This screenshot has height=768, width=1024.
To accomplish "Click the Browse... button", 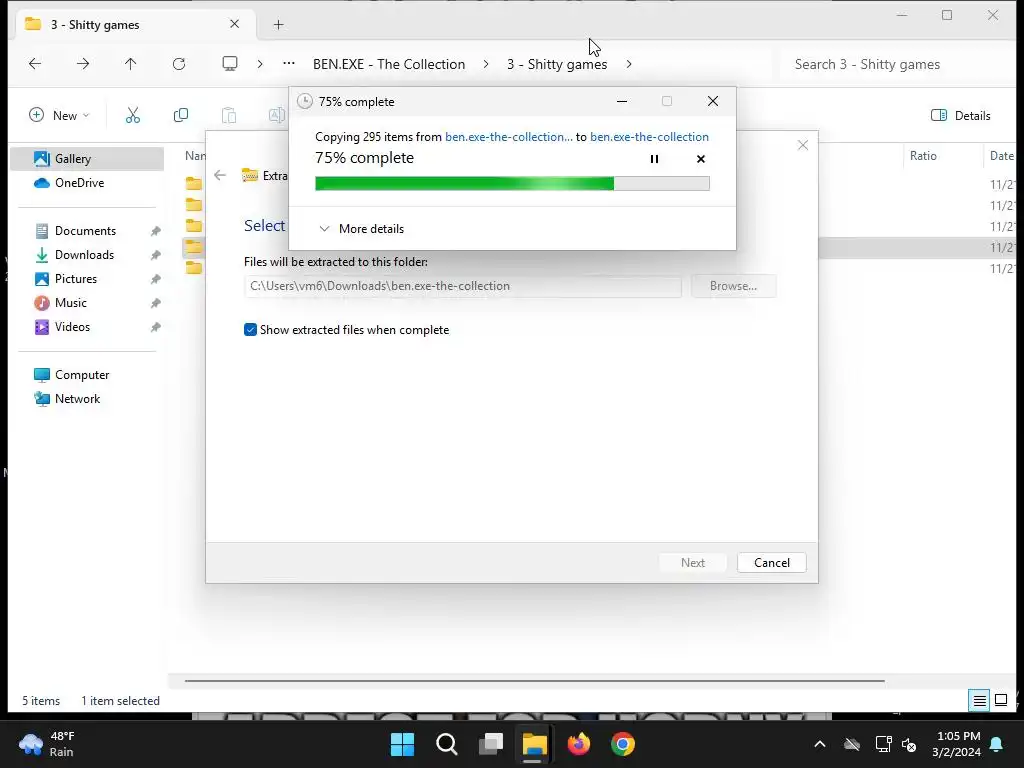I will coord(733,286).
